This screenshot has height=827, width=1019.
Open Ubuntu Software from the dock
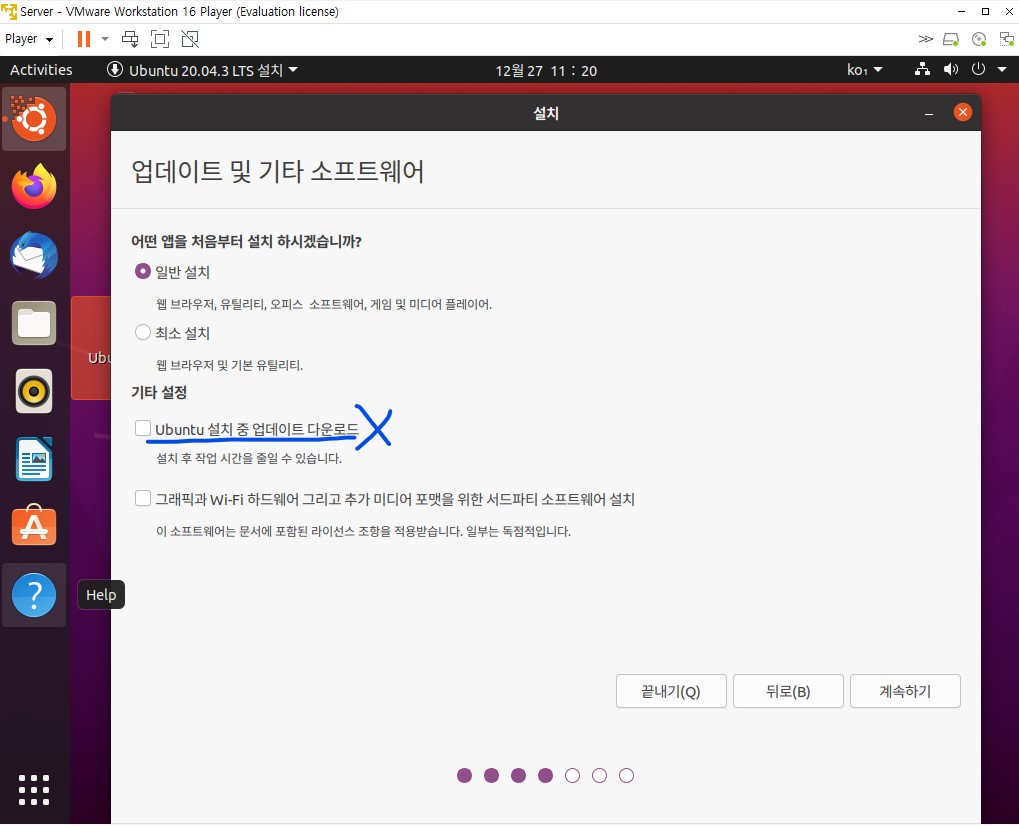click(x=34, y=526)
